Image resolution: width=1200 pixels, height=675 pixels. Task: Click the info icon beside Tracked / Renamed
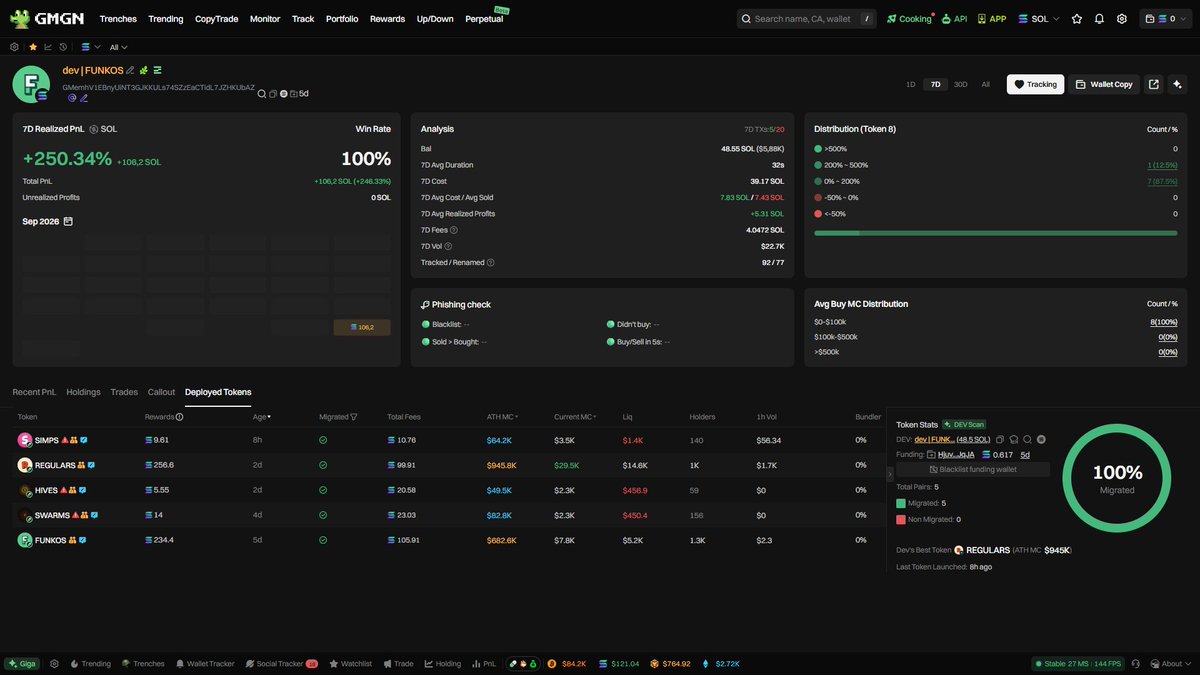click(490, 262)
